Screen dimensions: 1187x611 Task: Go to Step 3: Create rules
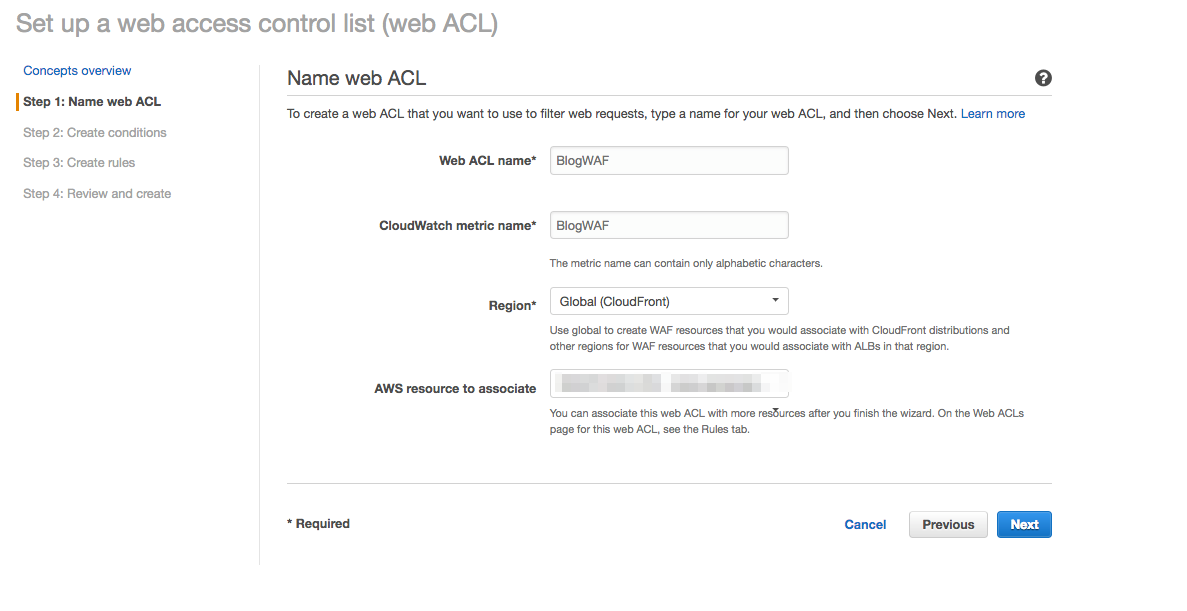79,163
